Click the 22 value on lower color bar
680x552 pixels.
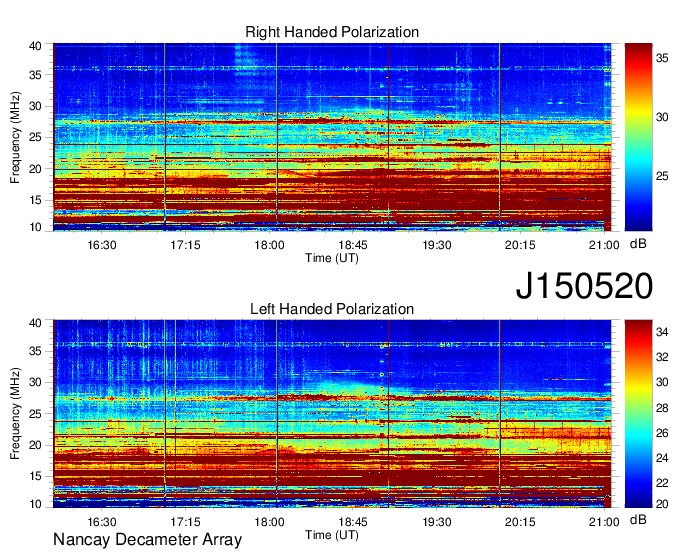(662, 483)
